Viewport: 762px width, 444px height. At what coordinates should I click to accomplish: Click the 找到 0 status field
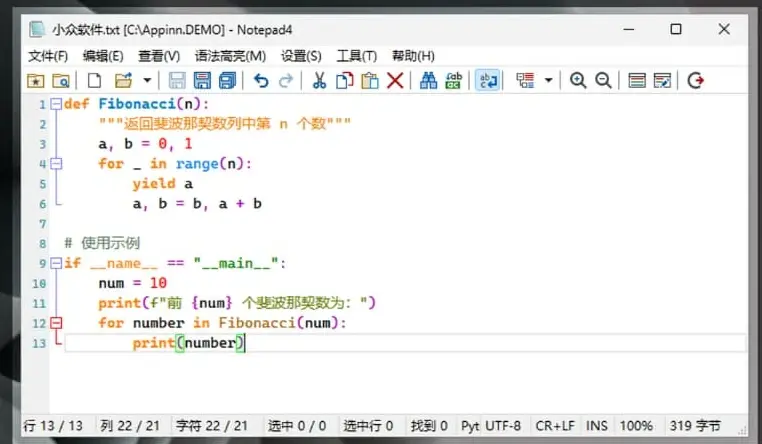(x=429, y=426)
